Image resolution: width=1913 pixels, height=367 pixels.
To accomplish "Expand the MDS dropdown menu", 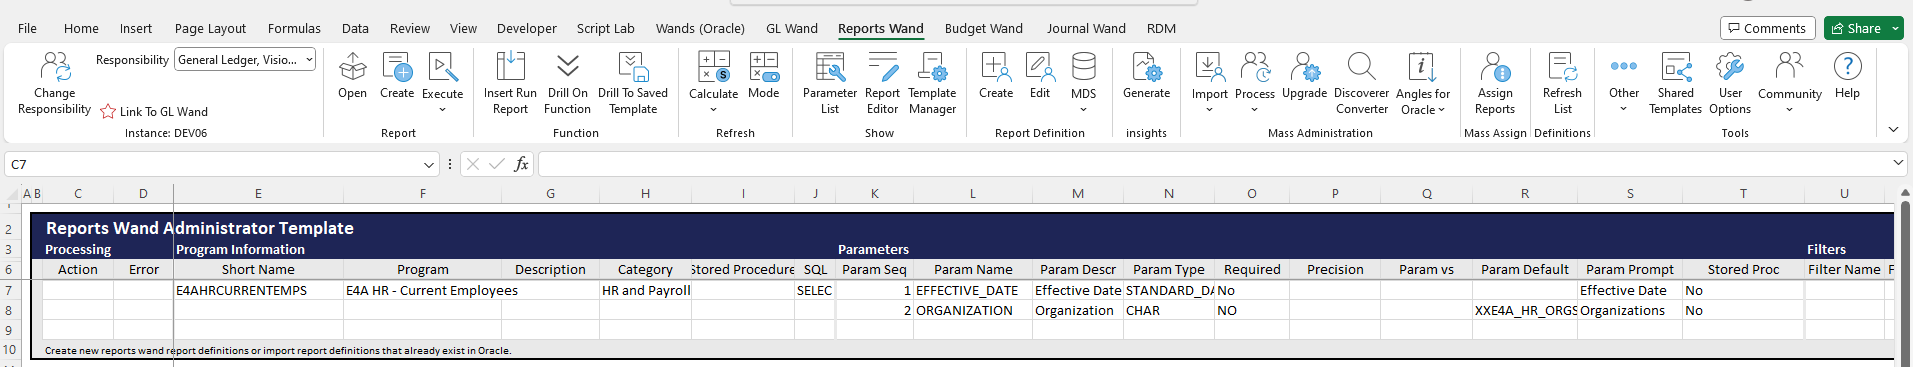I will (x=1083, y=109).
